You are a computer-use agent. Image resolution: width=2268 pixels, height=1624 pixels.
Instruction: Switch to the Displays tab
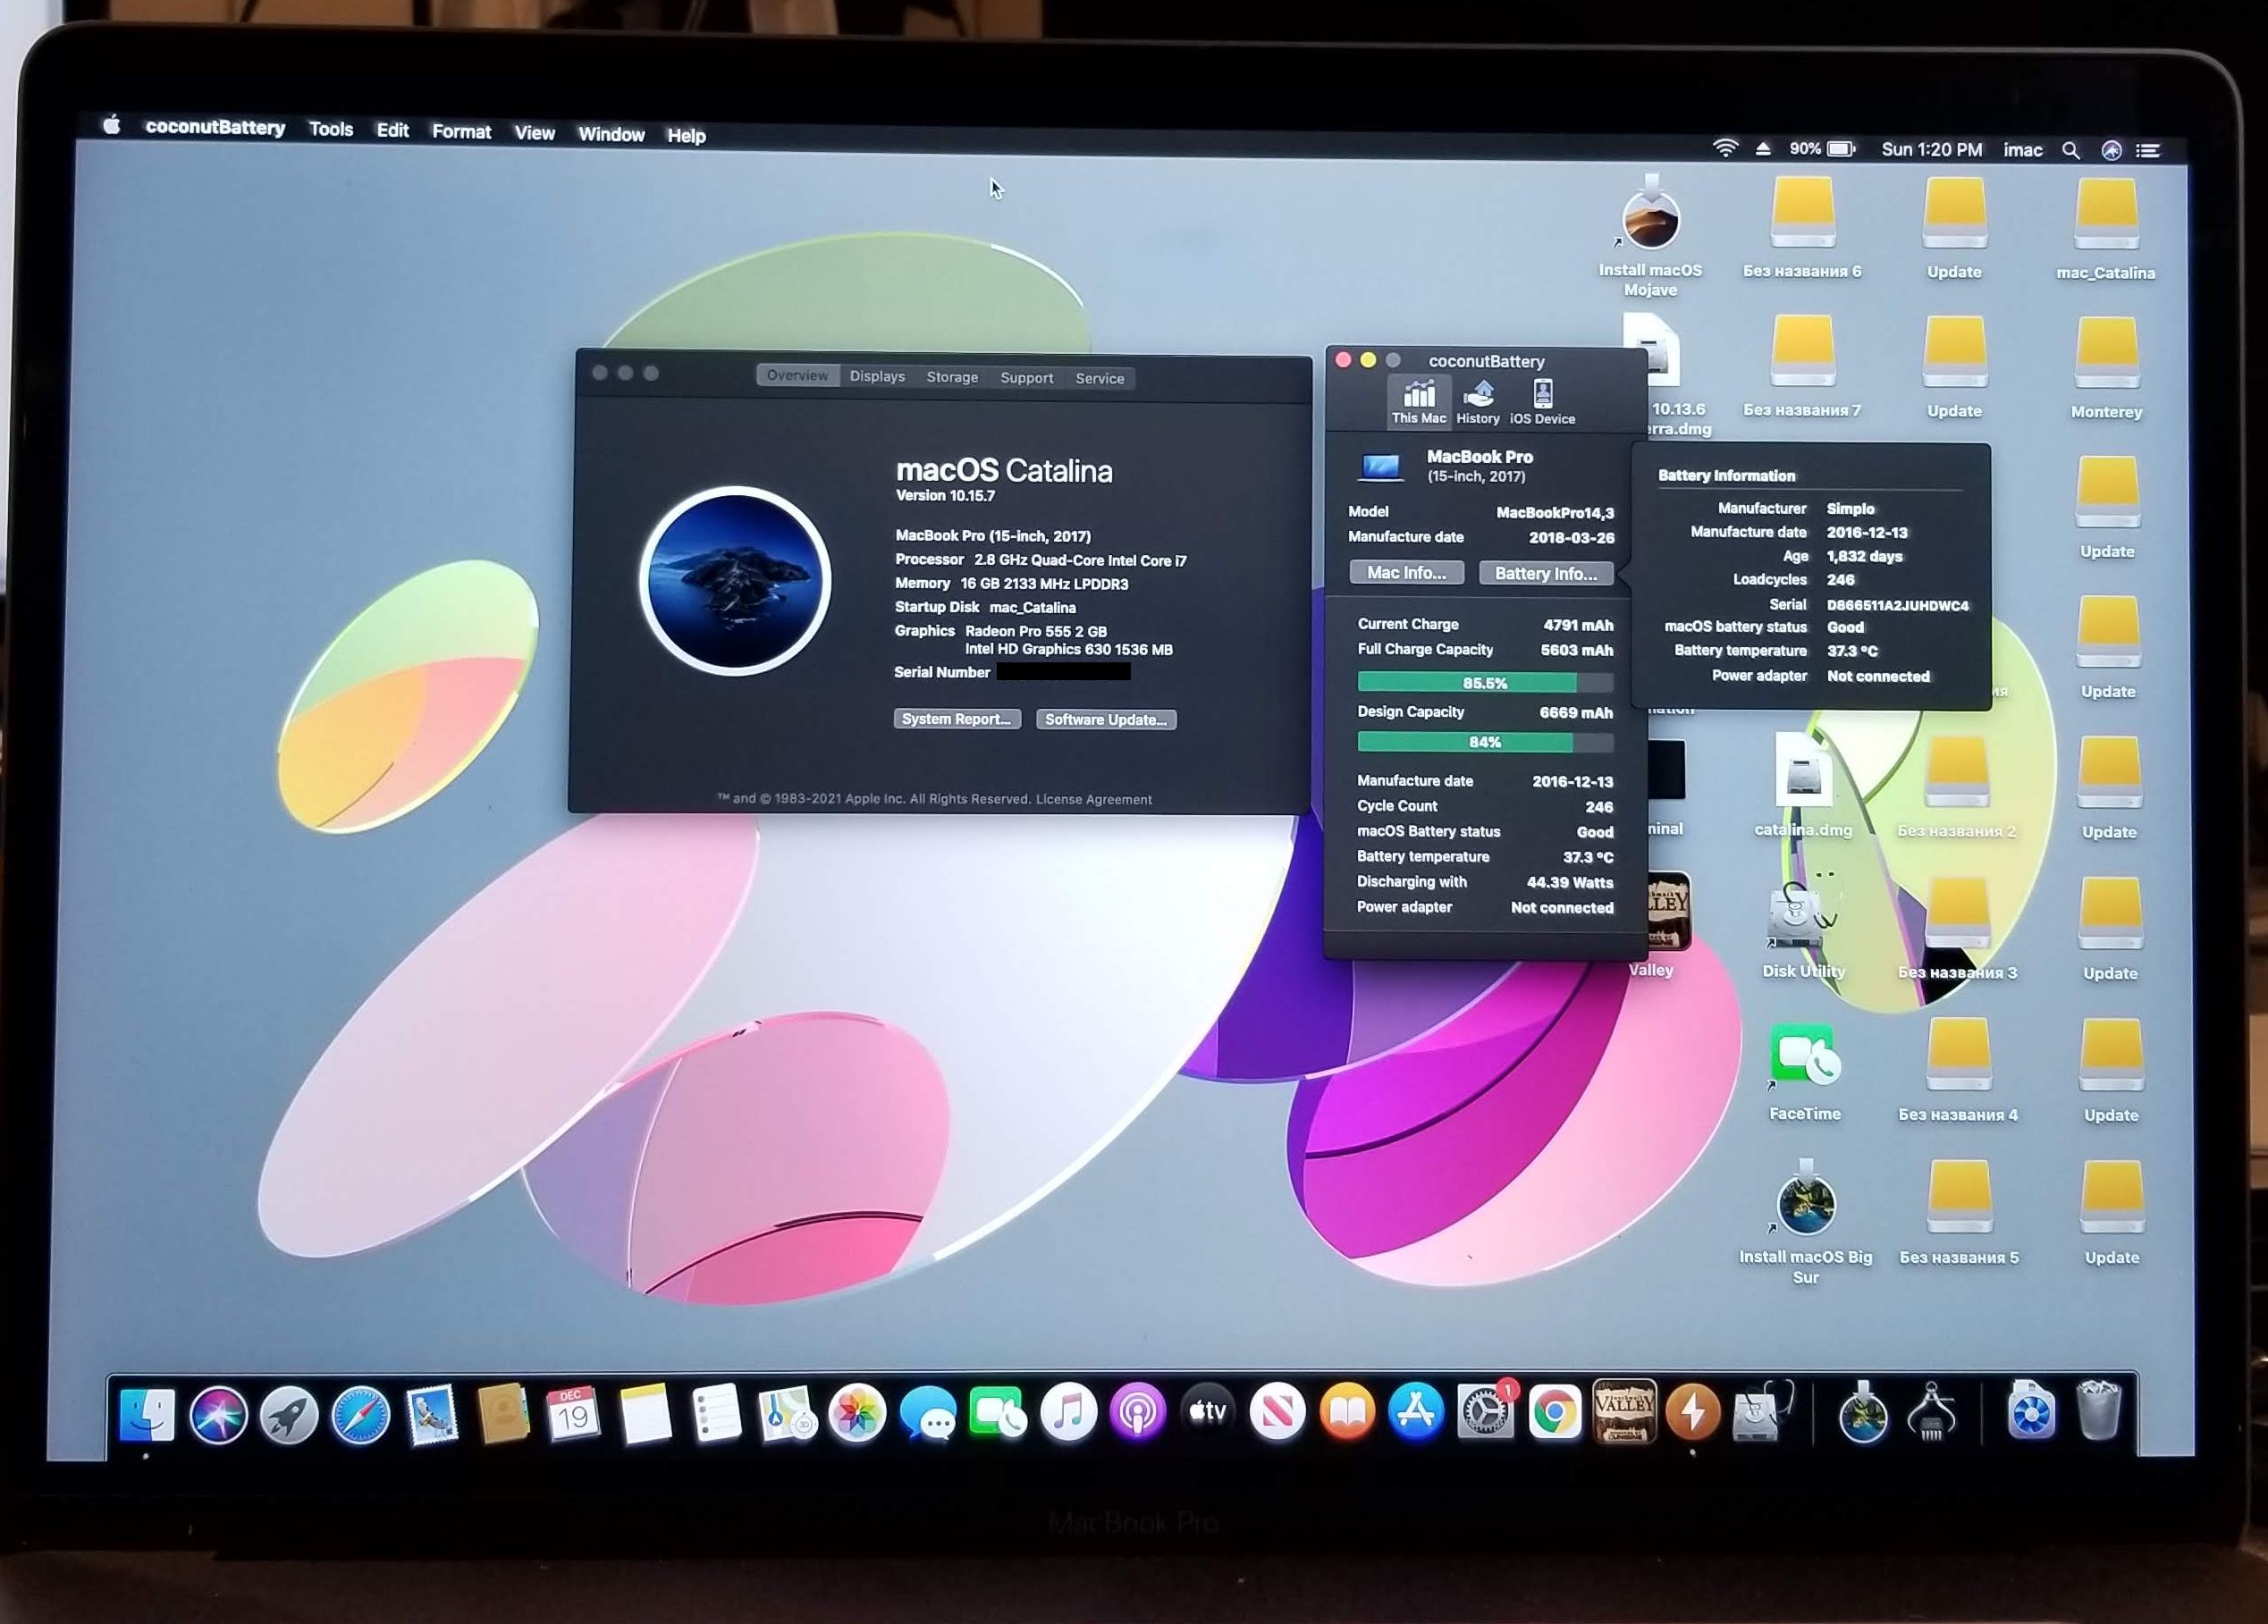click(x=877, y=376)
